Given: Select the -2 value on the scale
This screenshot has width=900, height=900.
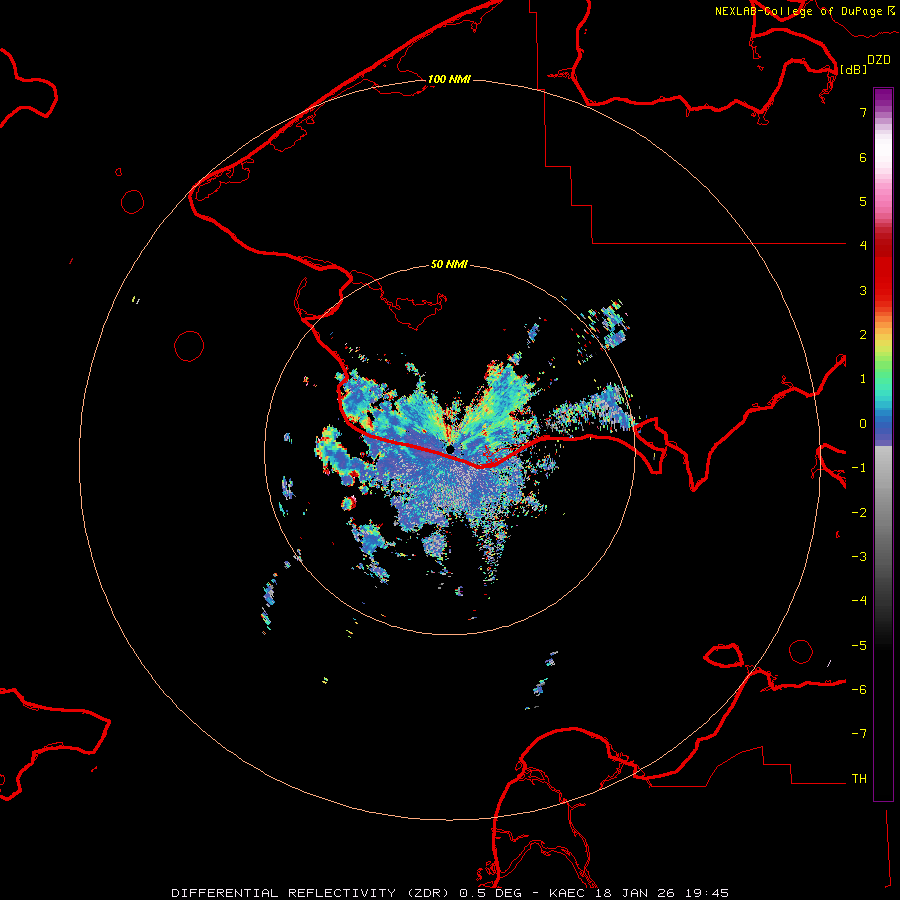Looking at the screenshot, I should (859, 513).
